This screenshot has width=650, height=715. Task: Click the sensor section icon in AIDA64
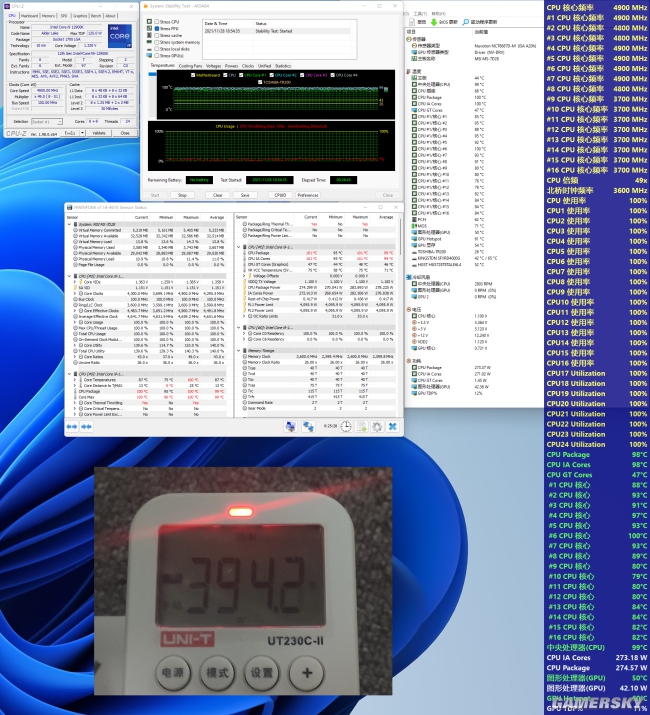coord(408,39)
